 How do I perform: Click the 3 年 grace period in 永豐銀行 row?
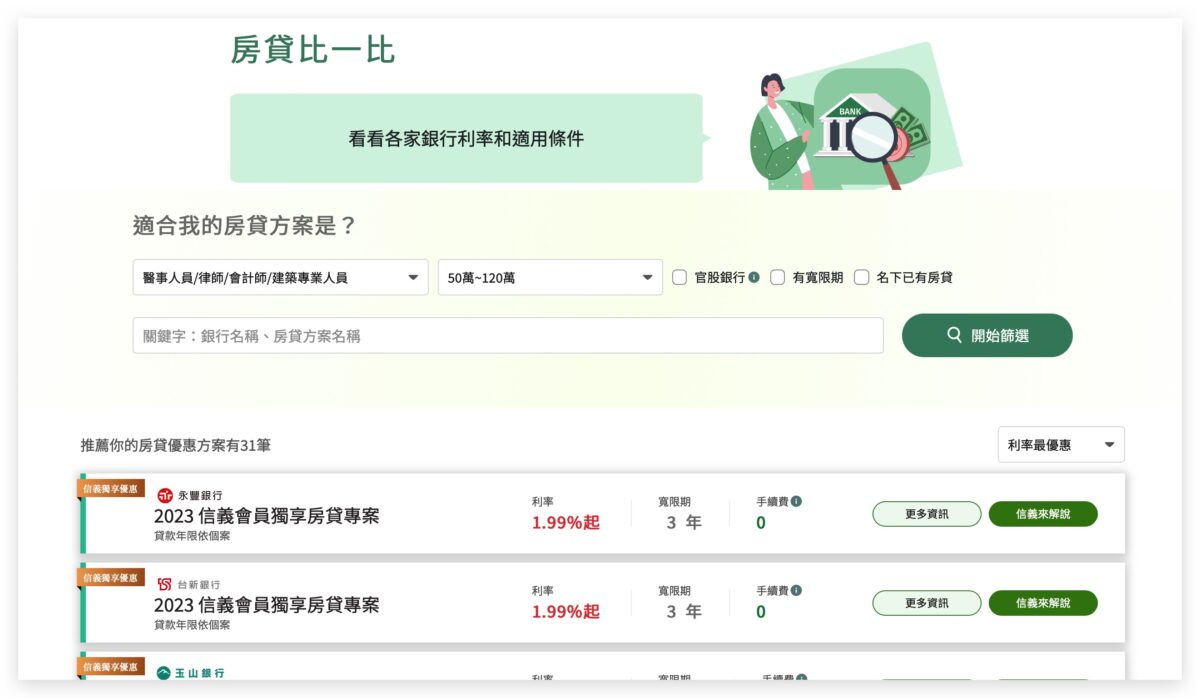[684, 523]
